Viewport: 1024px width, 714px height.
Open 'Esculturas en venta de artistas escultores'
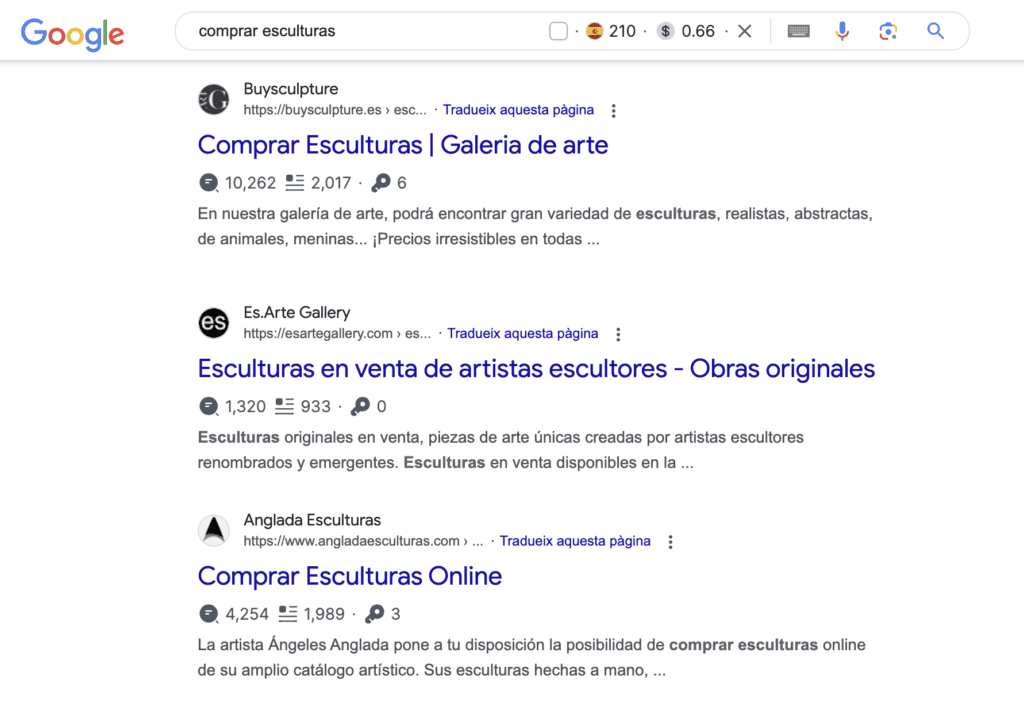536,368
